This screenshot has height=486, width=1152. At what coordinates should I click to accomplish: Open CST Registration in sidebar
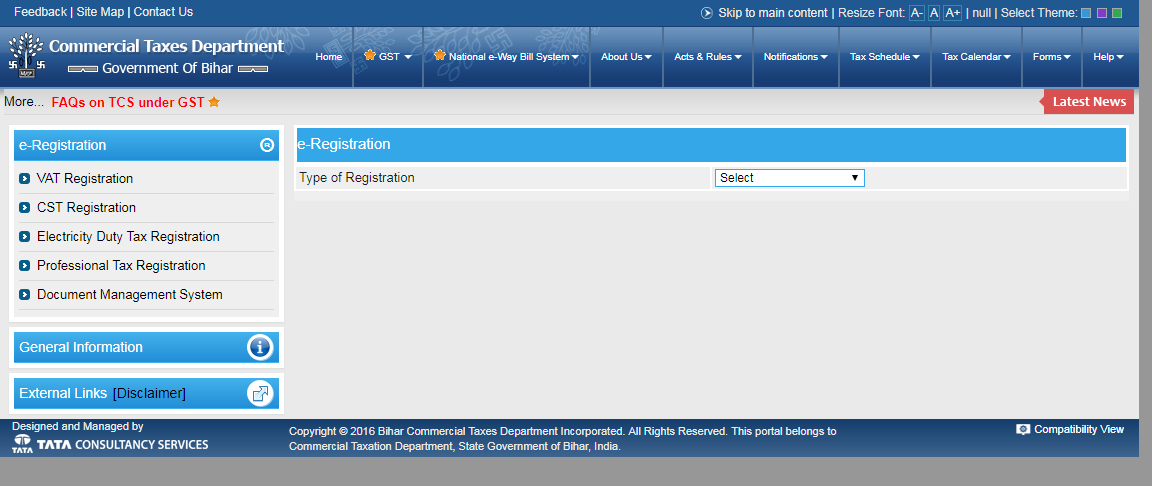87,208
